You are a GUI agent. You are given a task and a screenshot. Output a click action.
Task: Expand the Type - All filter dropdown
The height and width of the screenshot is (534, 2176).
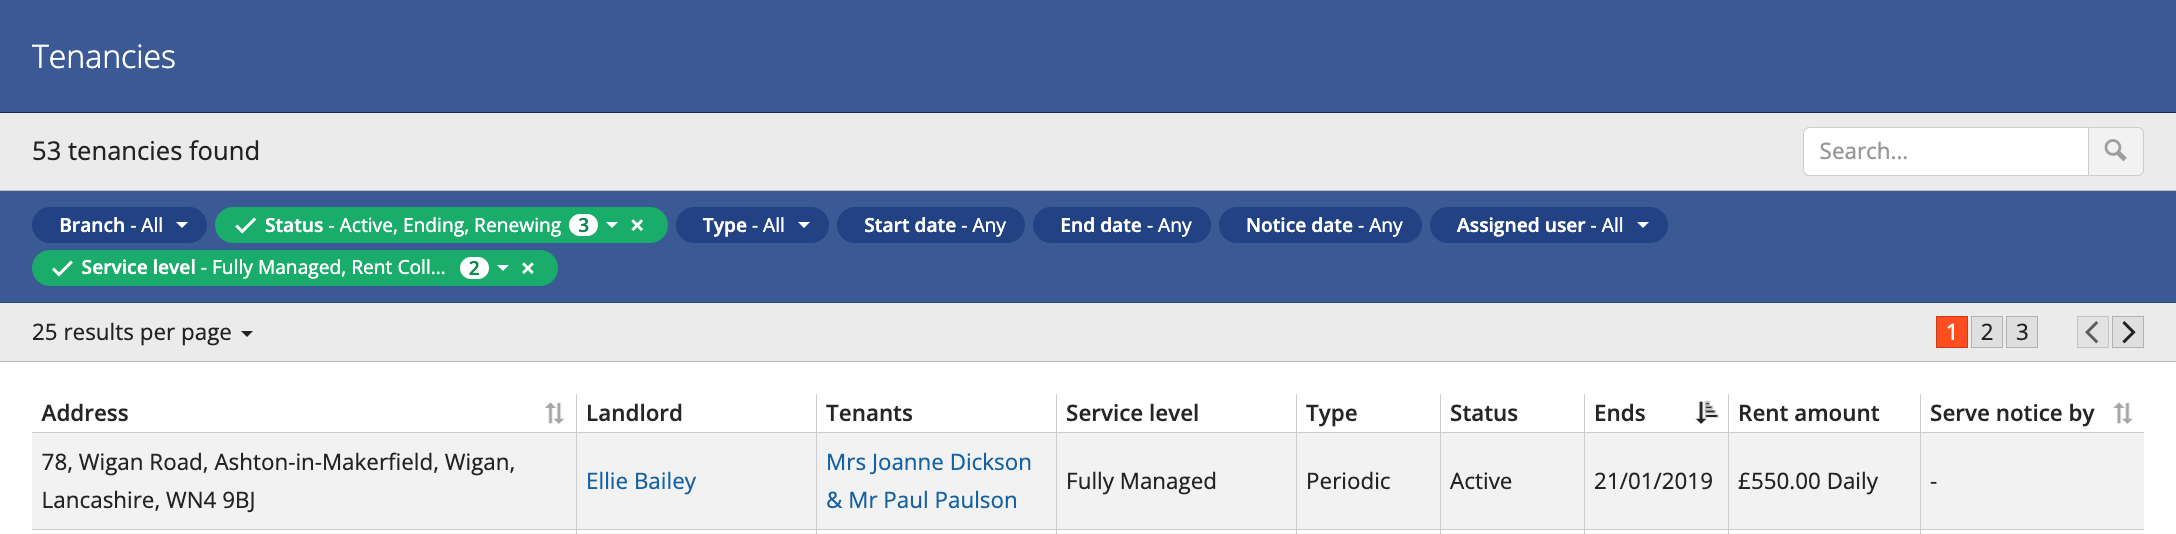(x=752, y=225)
